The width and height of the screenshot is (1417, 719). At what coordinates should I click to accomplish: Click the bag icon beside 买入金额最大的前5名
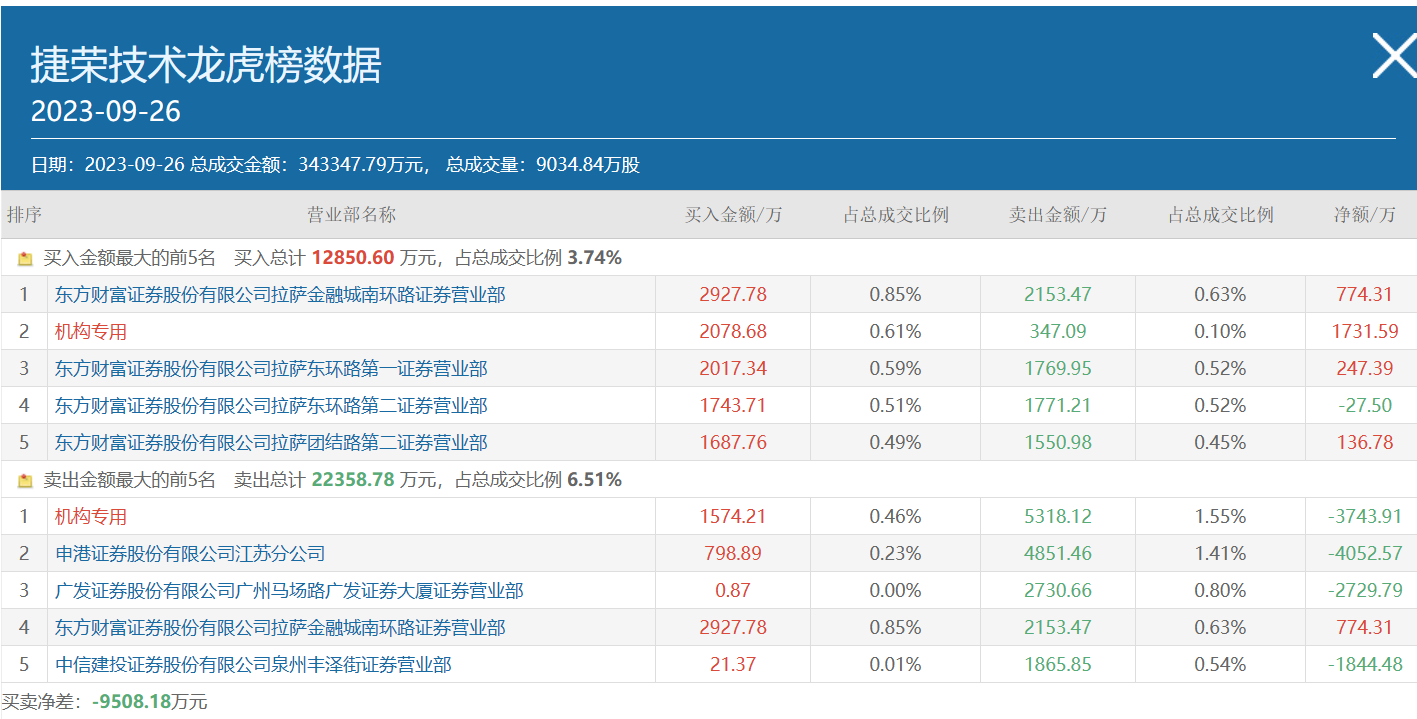pyautogui.click(x=25, y=259)
